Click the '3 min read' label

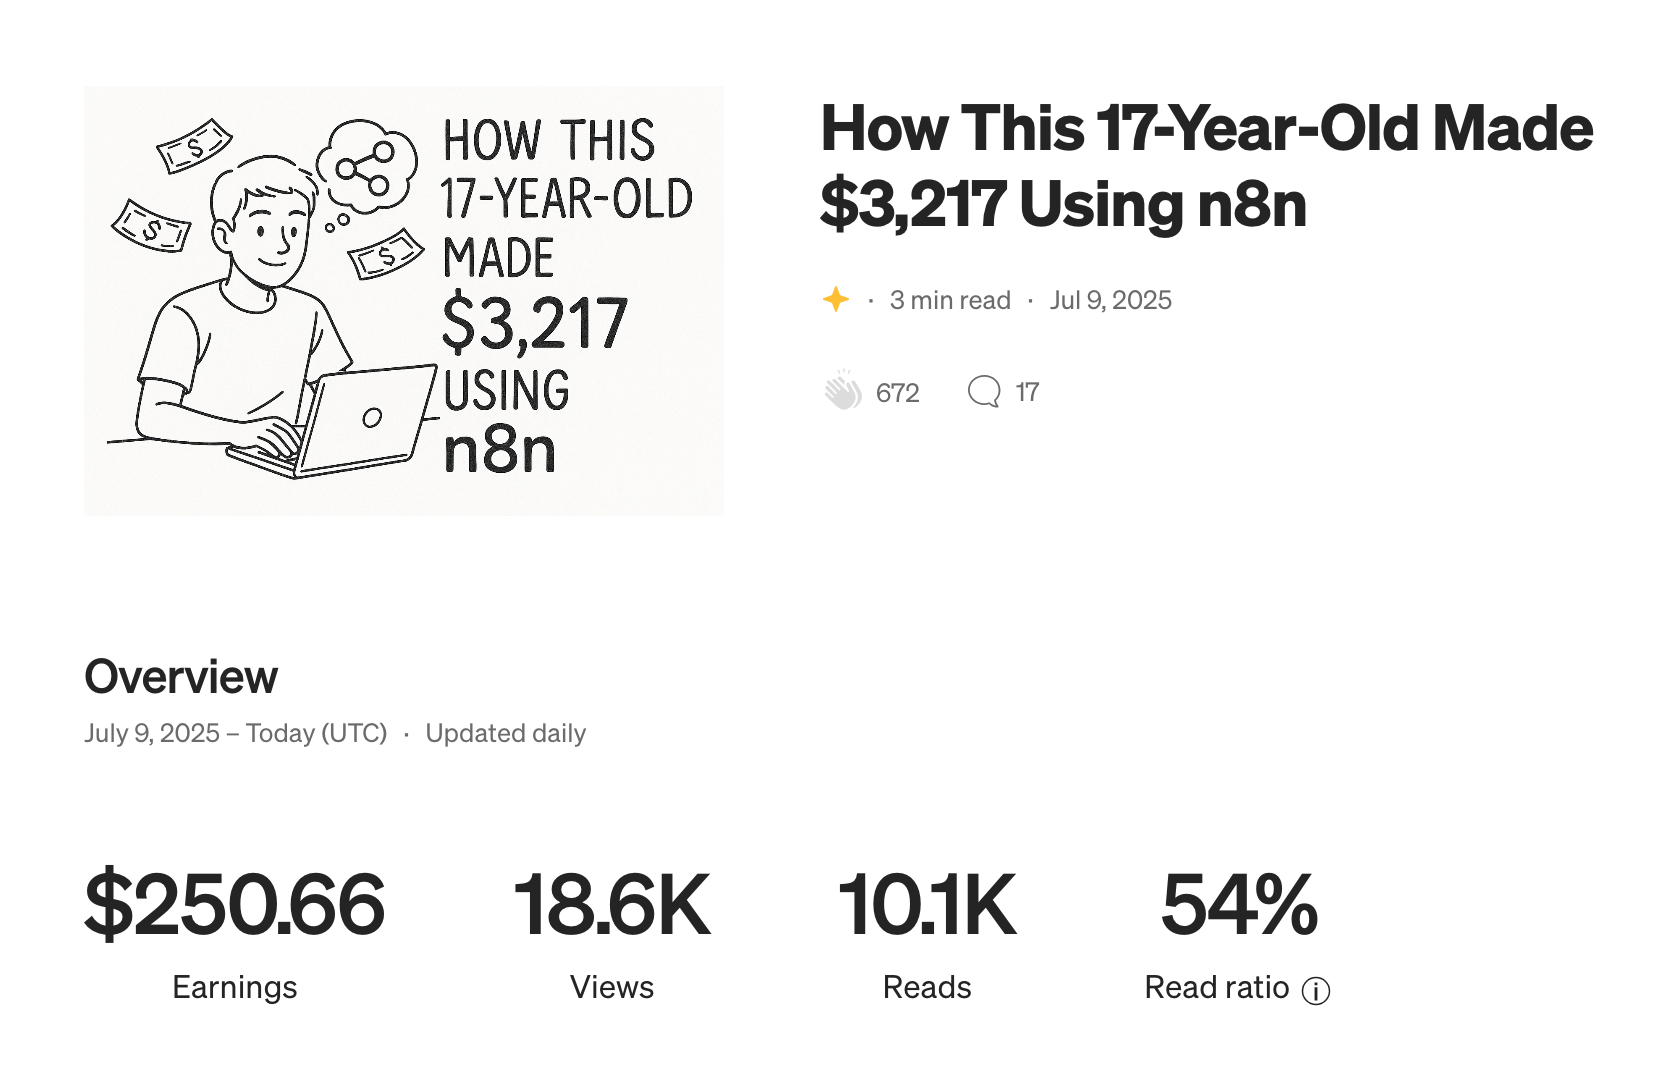click(950, 300)
